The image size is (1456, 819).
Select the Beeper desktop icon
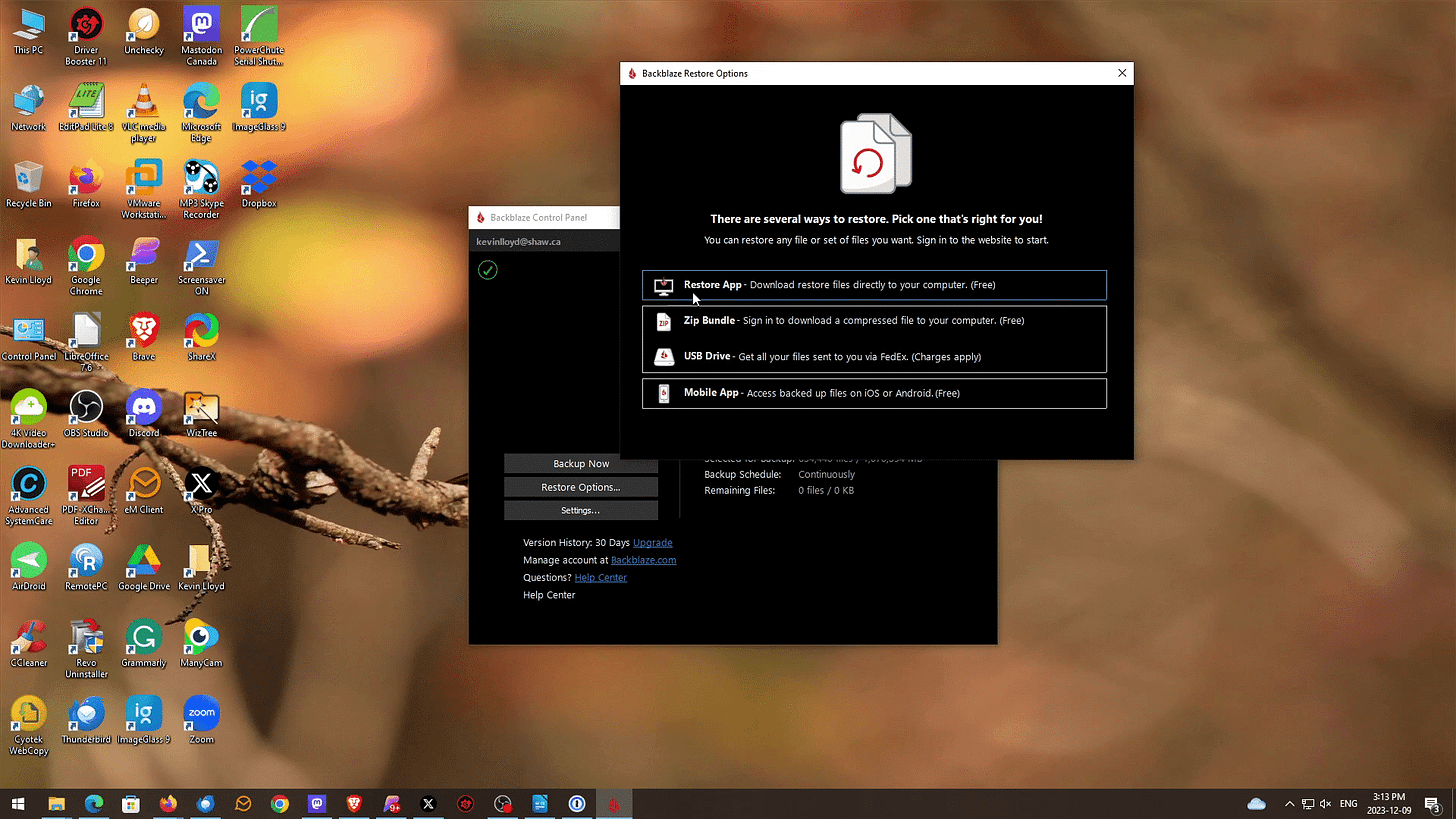coord(144,261)
